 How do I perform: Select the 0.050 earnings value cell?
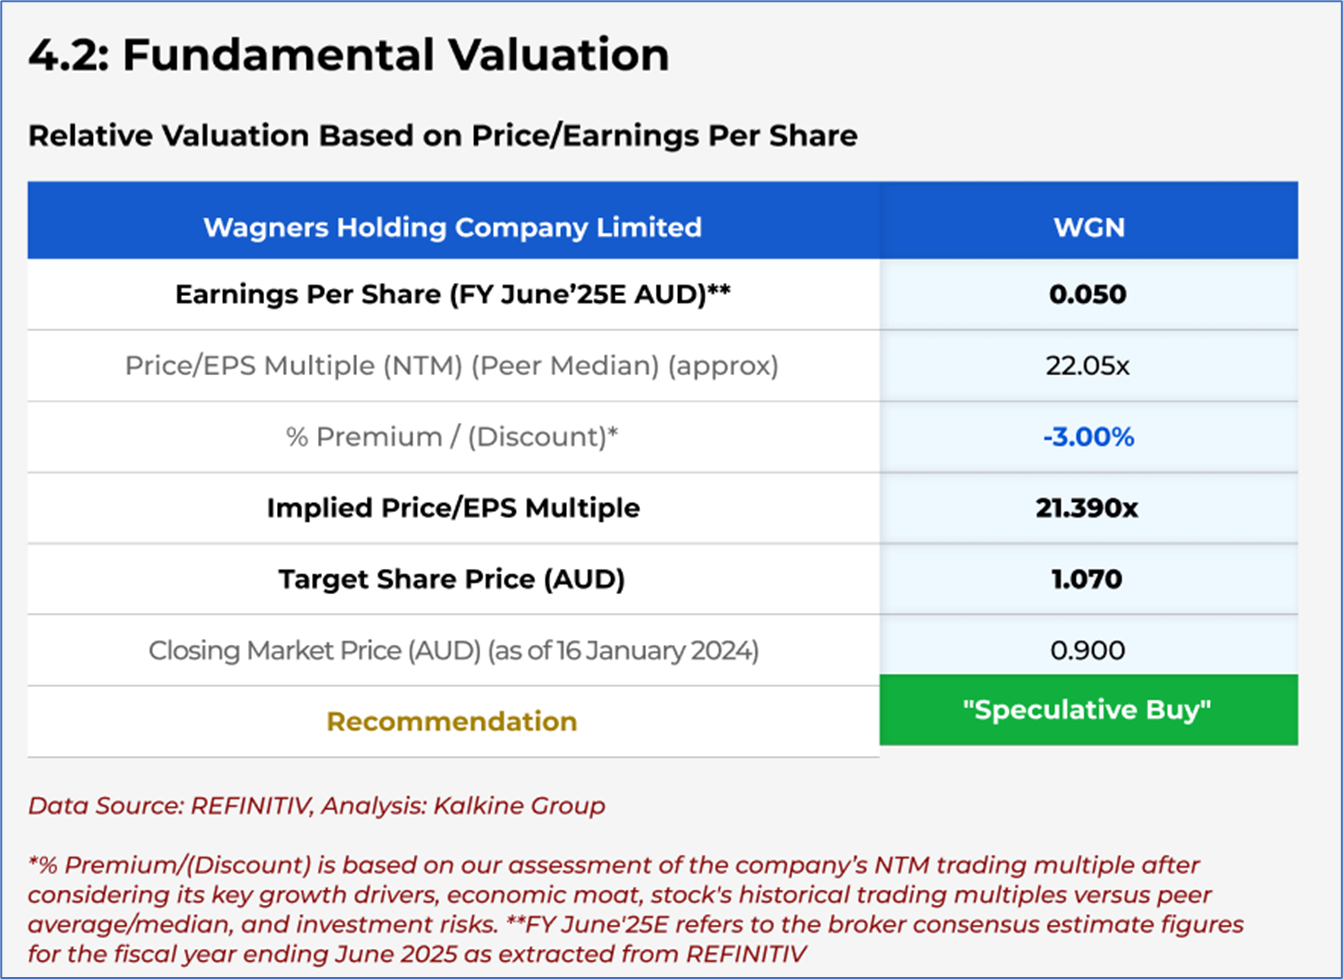[x=1087, y=295]
